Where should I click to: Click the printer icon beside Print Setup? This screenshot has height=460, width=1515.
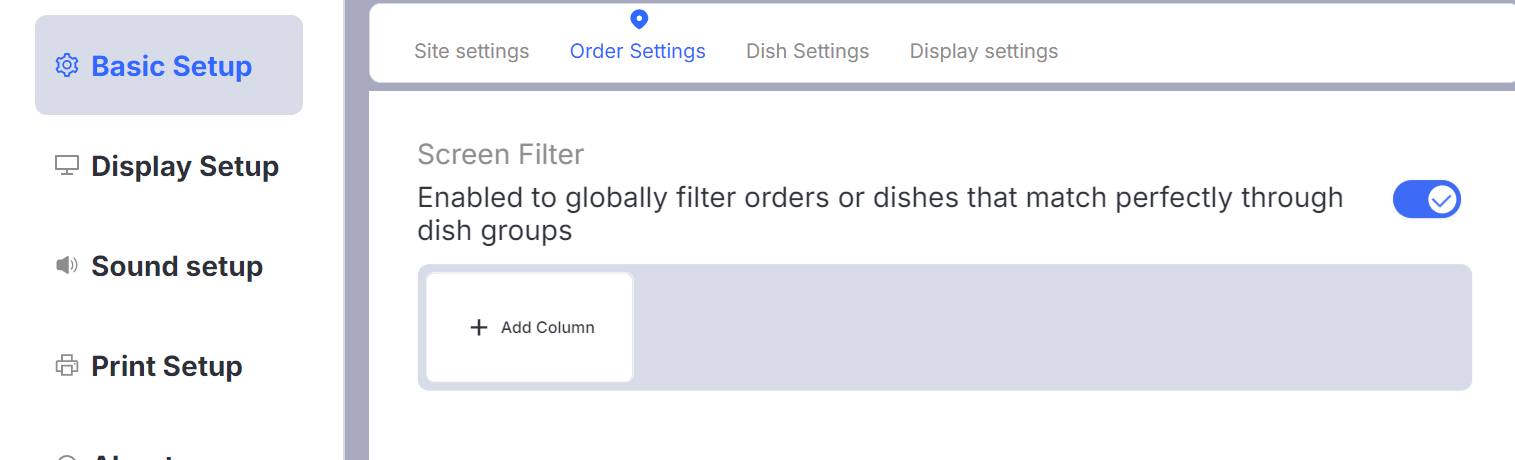(67, 366)
